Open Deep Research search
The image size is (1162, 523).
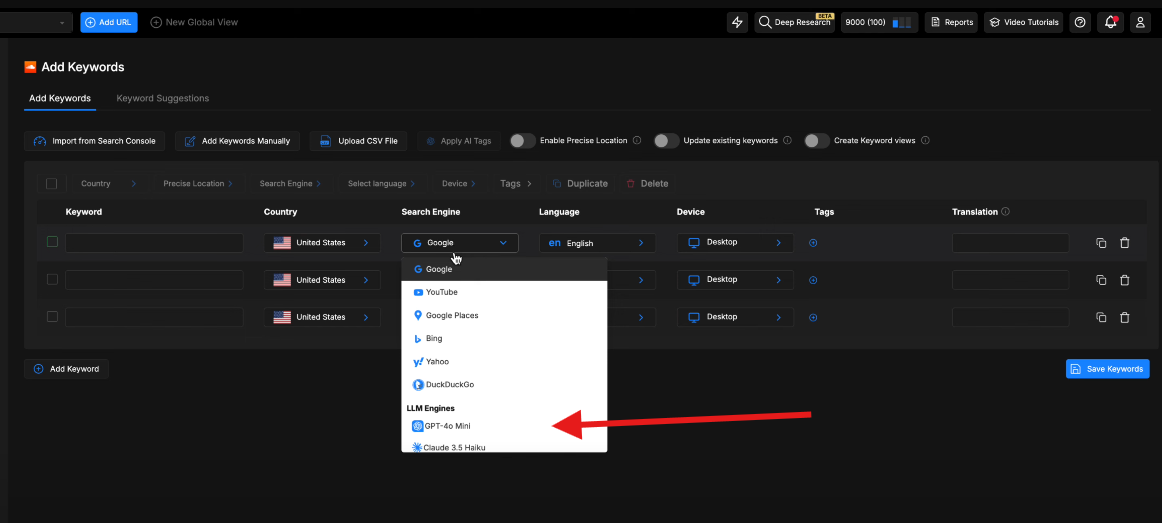[x=794, y=22]
